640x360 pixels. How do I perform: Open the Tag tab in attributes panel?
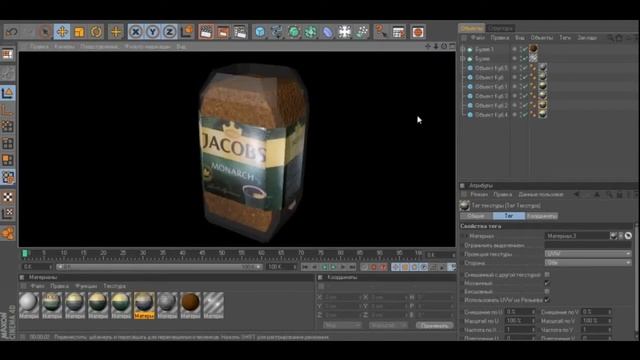[x=509, y=216]
